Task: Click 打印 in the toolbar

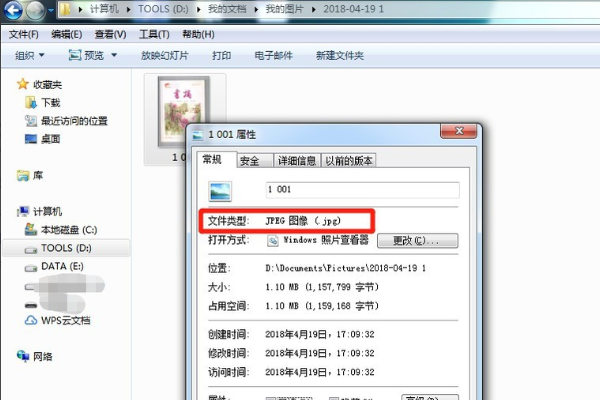Action: [x=222, y=56]
